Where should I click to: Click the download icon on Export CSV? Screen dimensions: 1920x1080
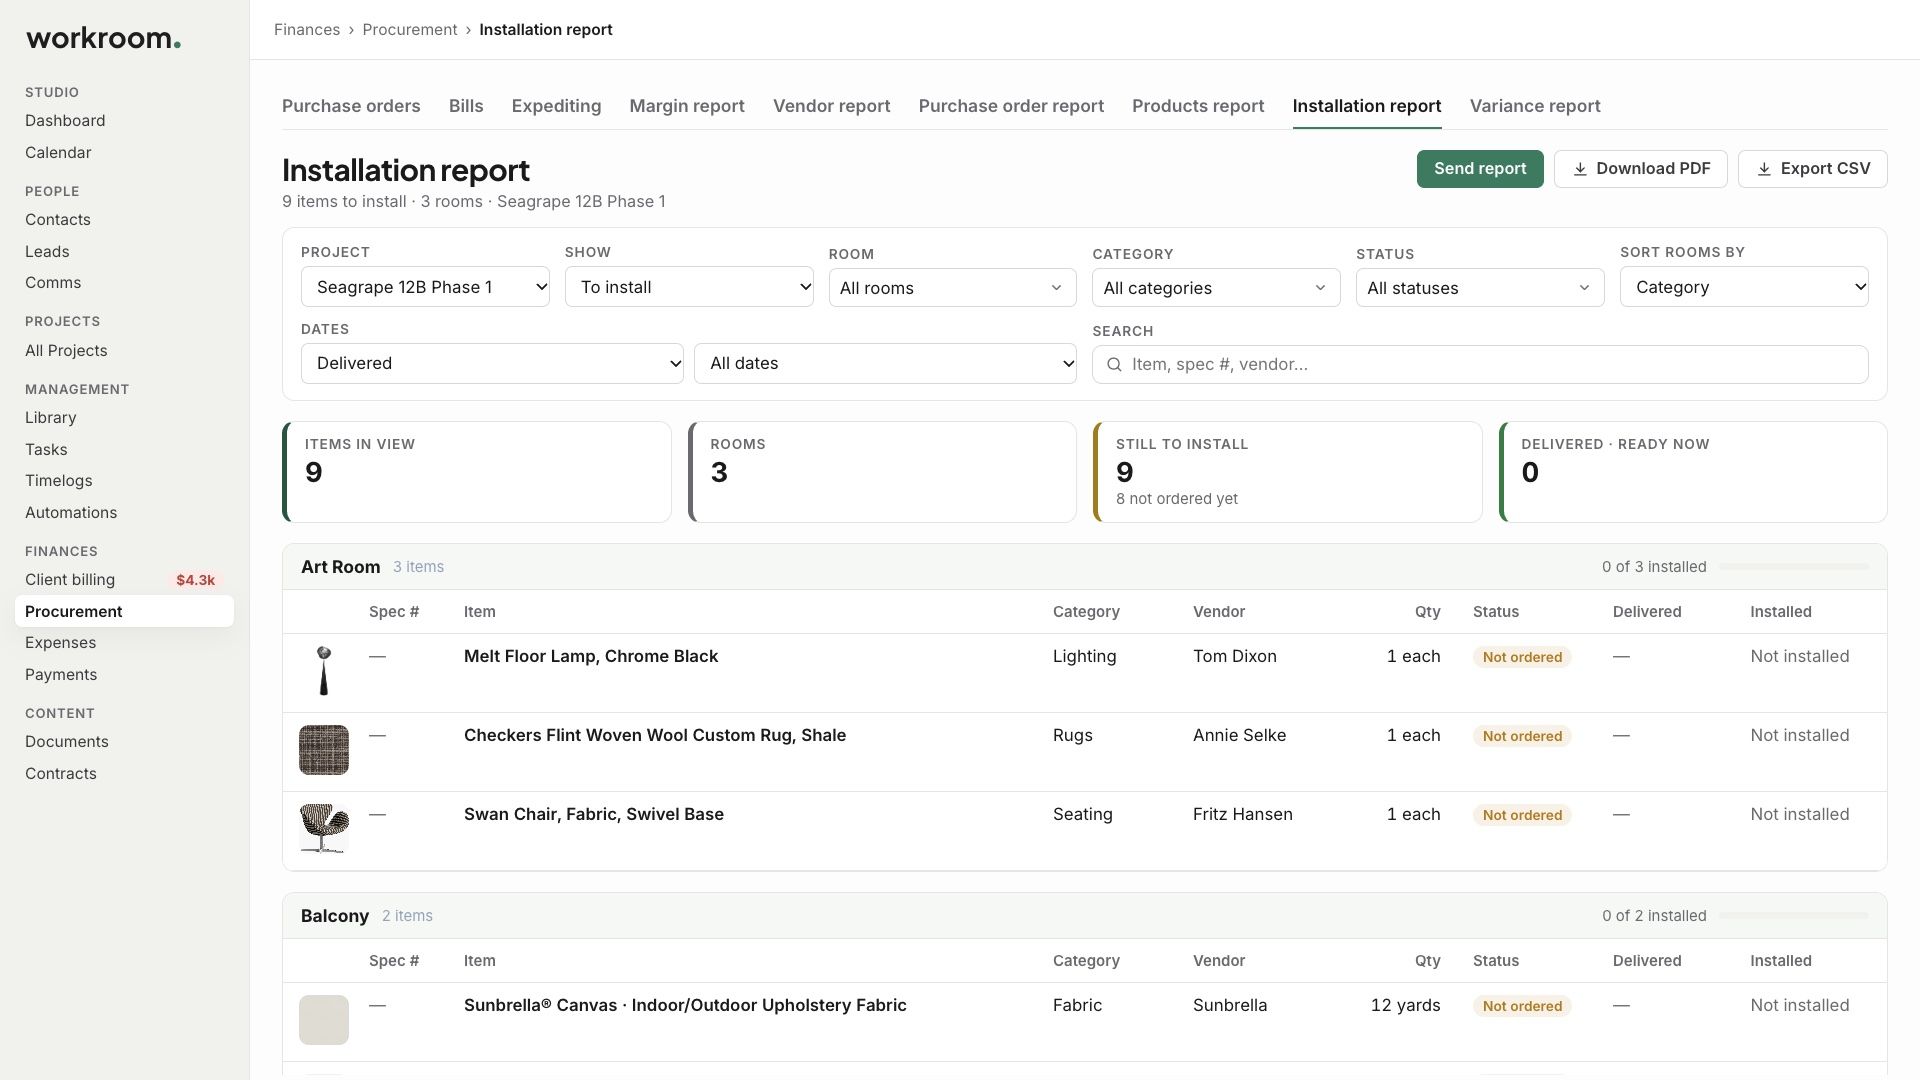1764,169
